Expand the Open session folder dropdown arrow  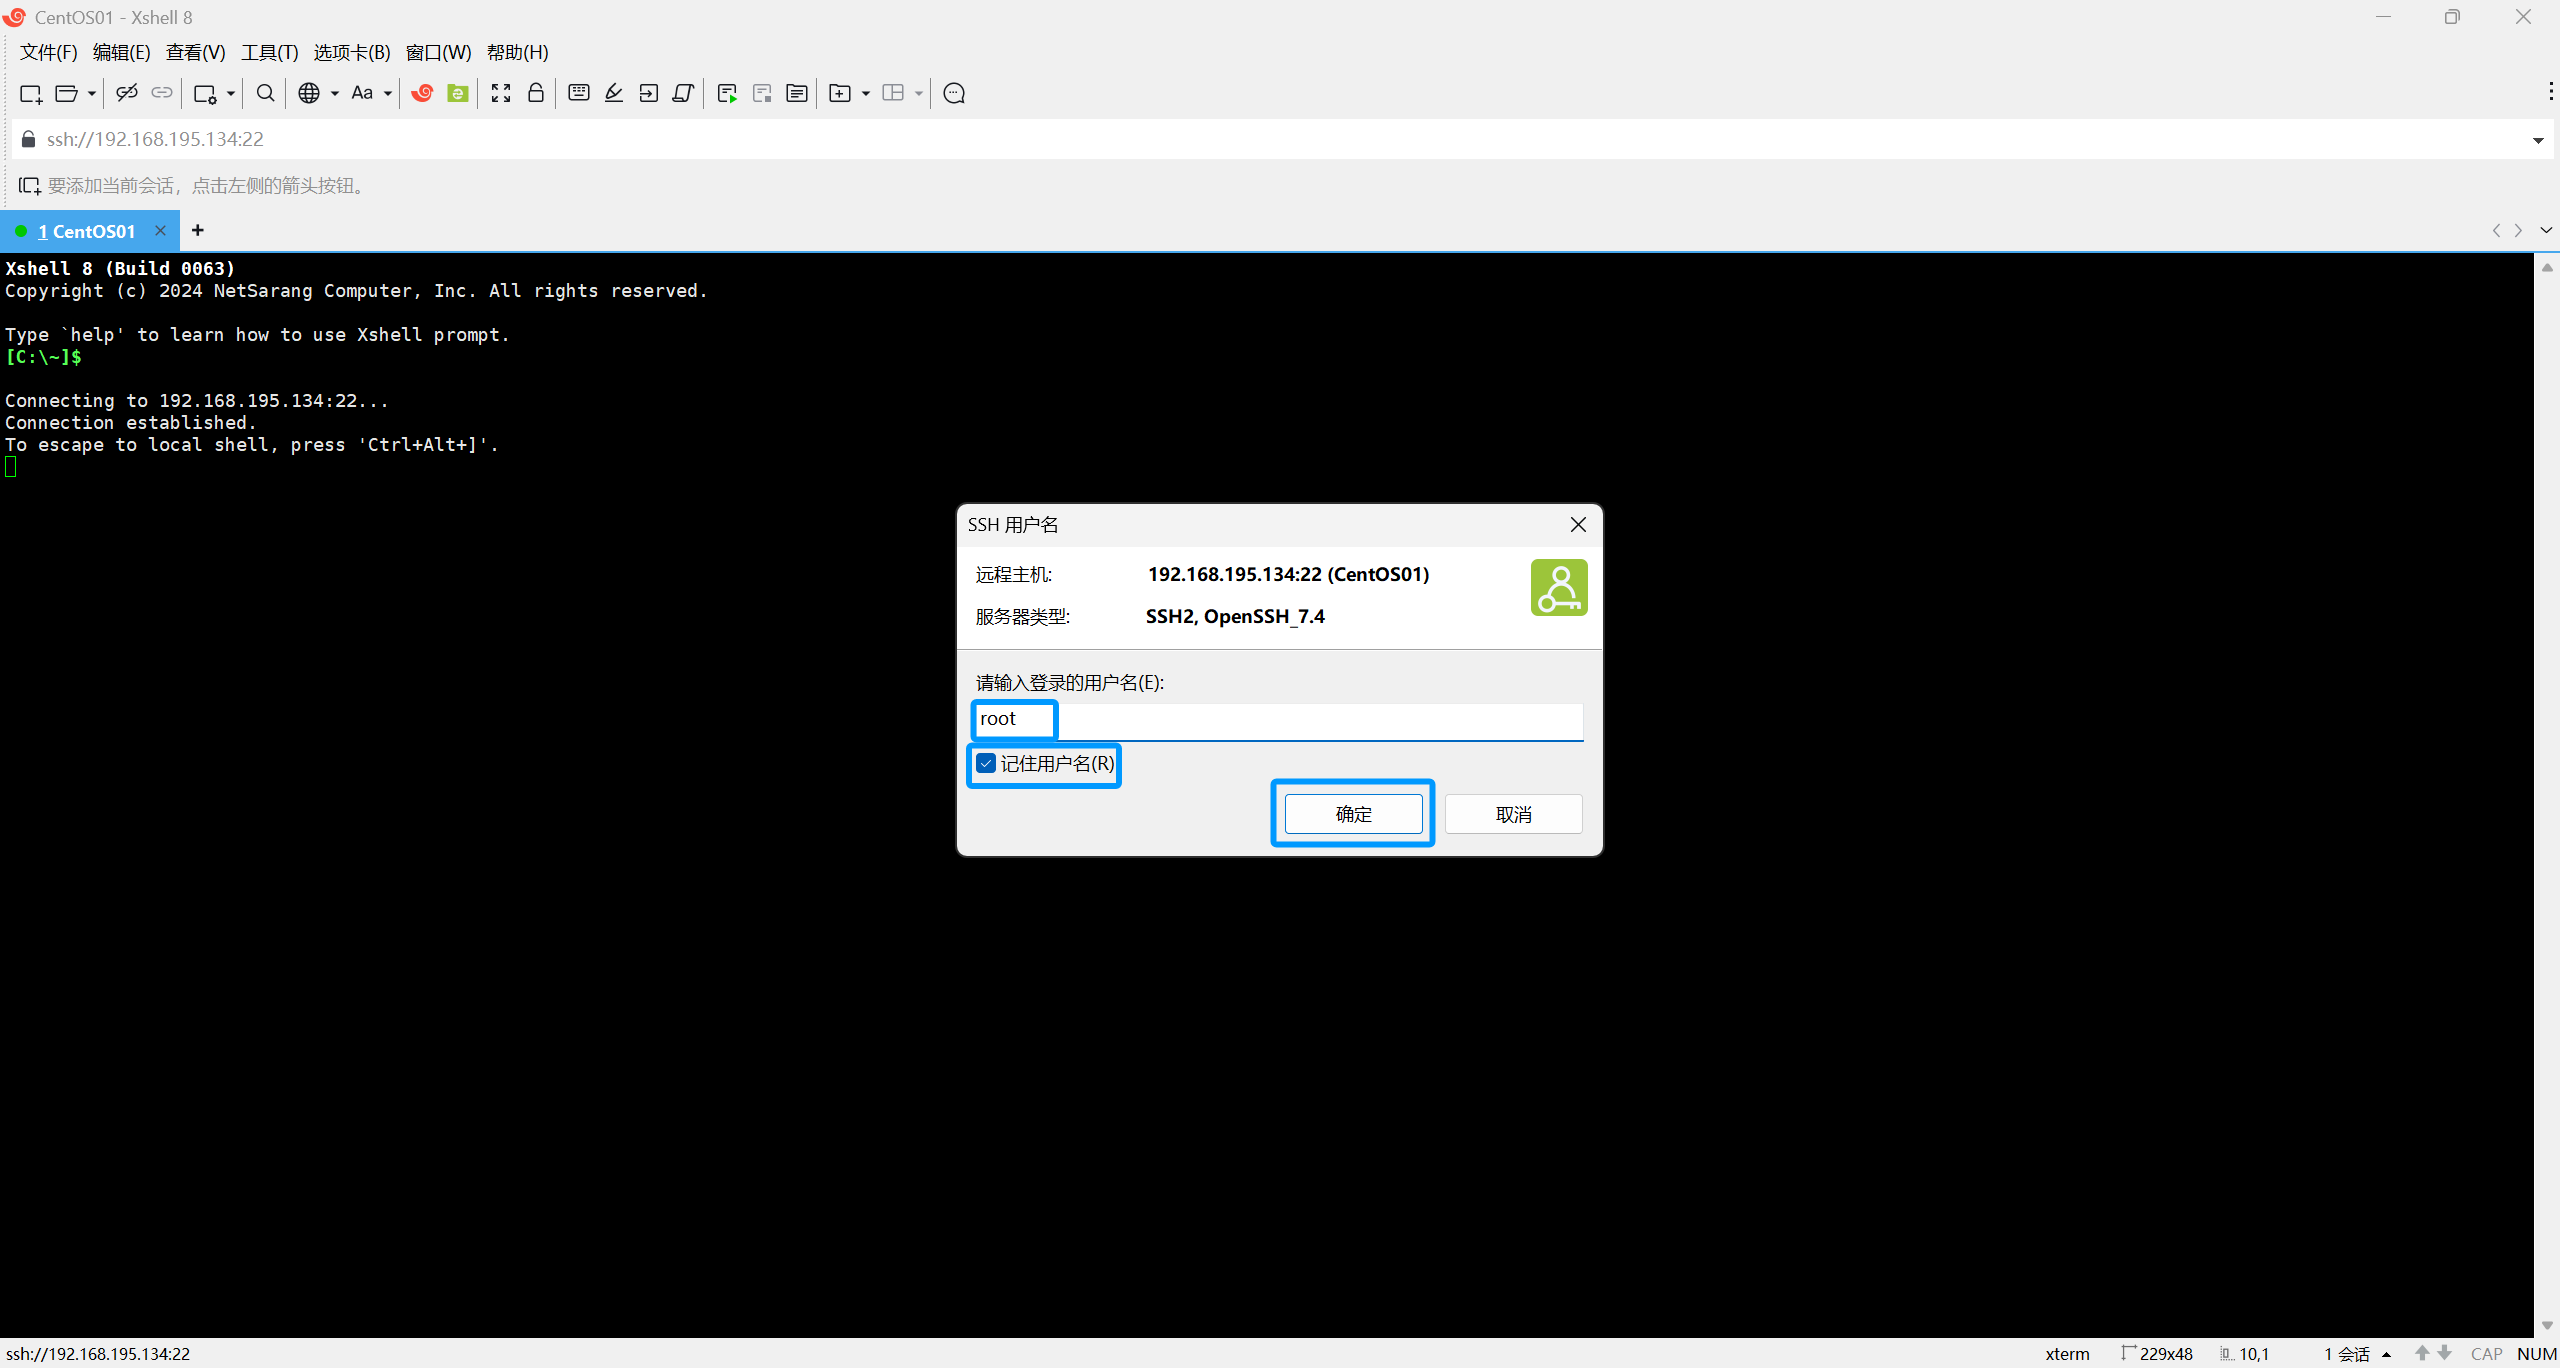pos(92,93)
